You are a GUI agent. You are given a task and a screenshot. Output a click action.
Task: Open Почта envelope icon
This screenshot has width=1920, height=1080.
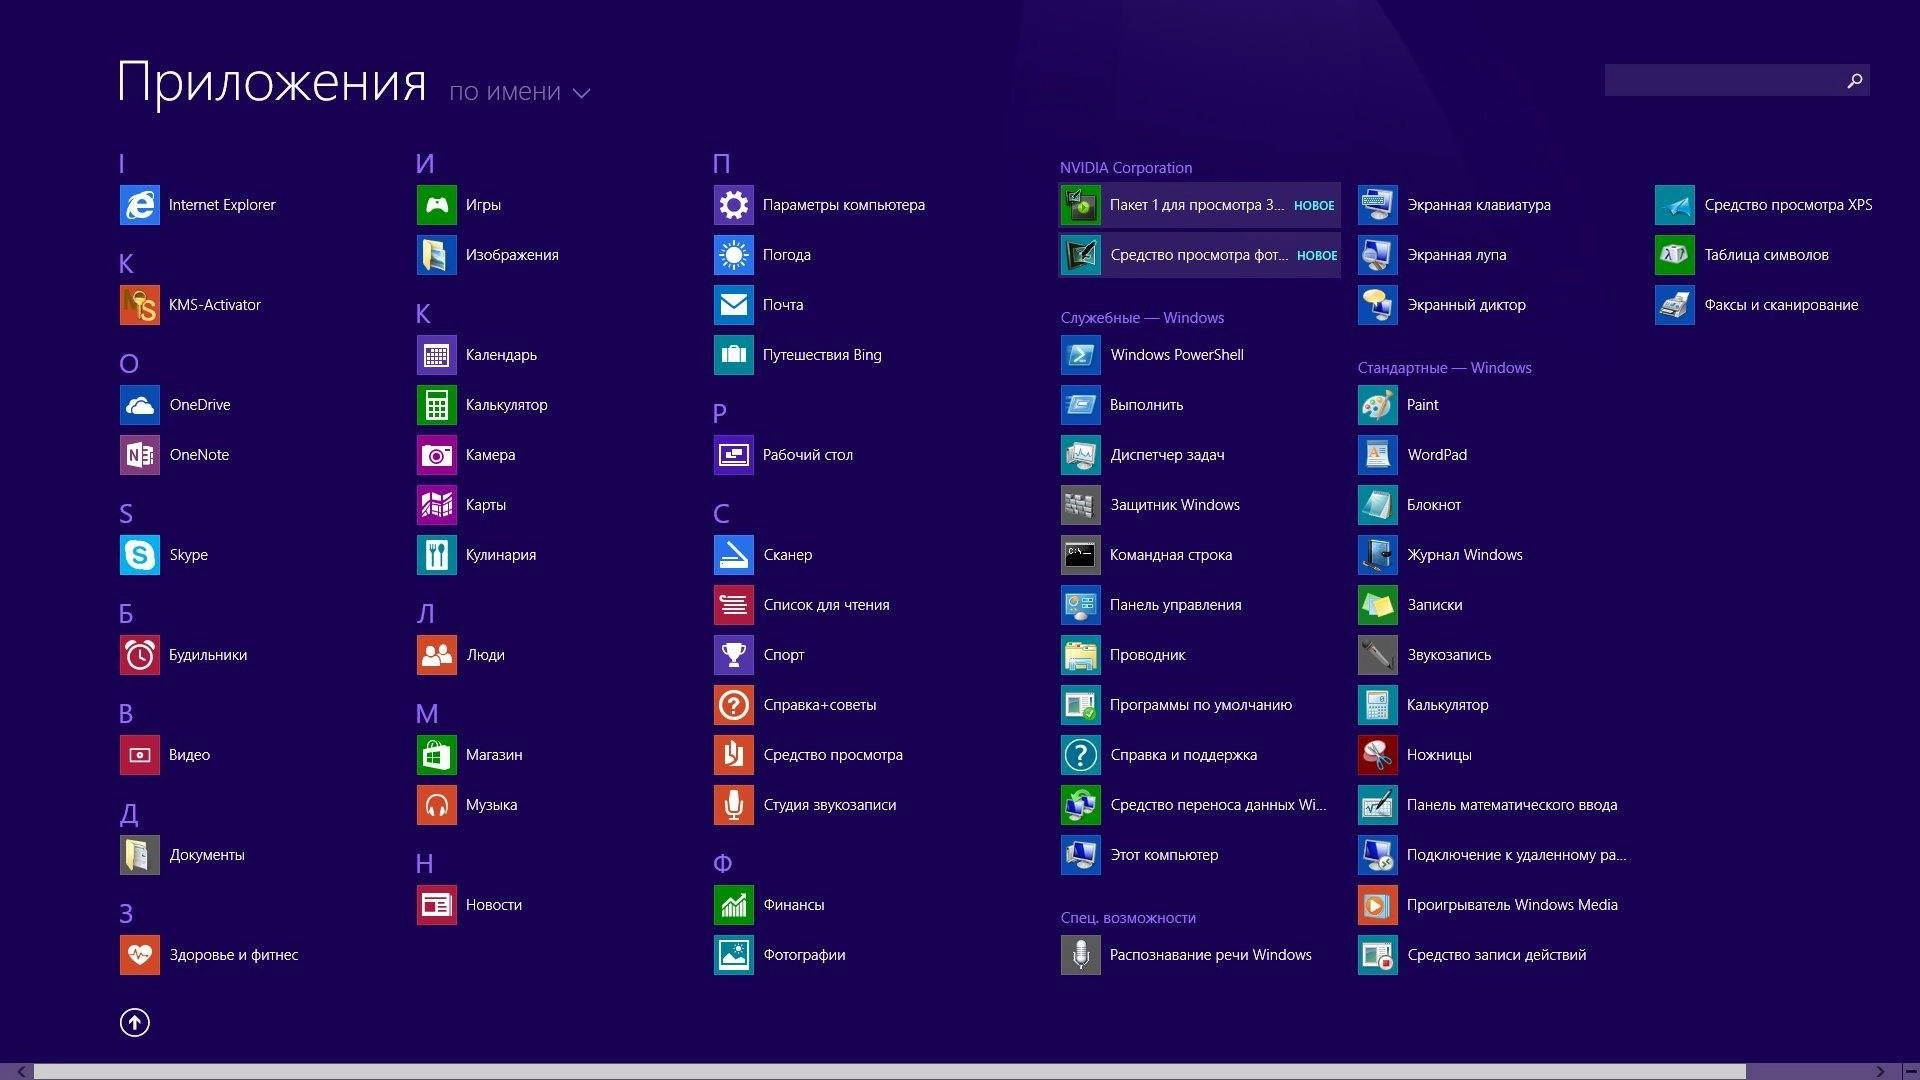click(734, 305)
